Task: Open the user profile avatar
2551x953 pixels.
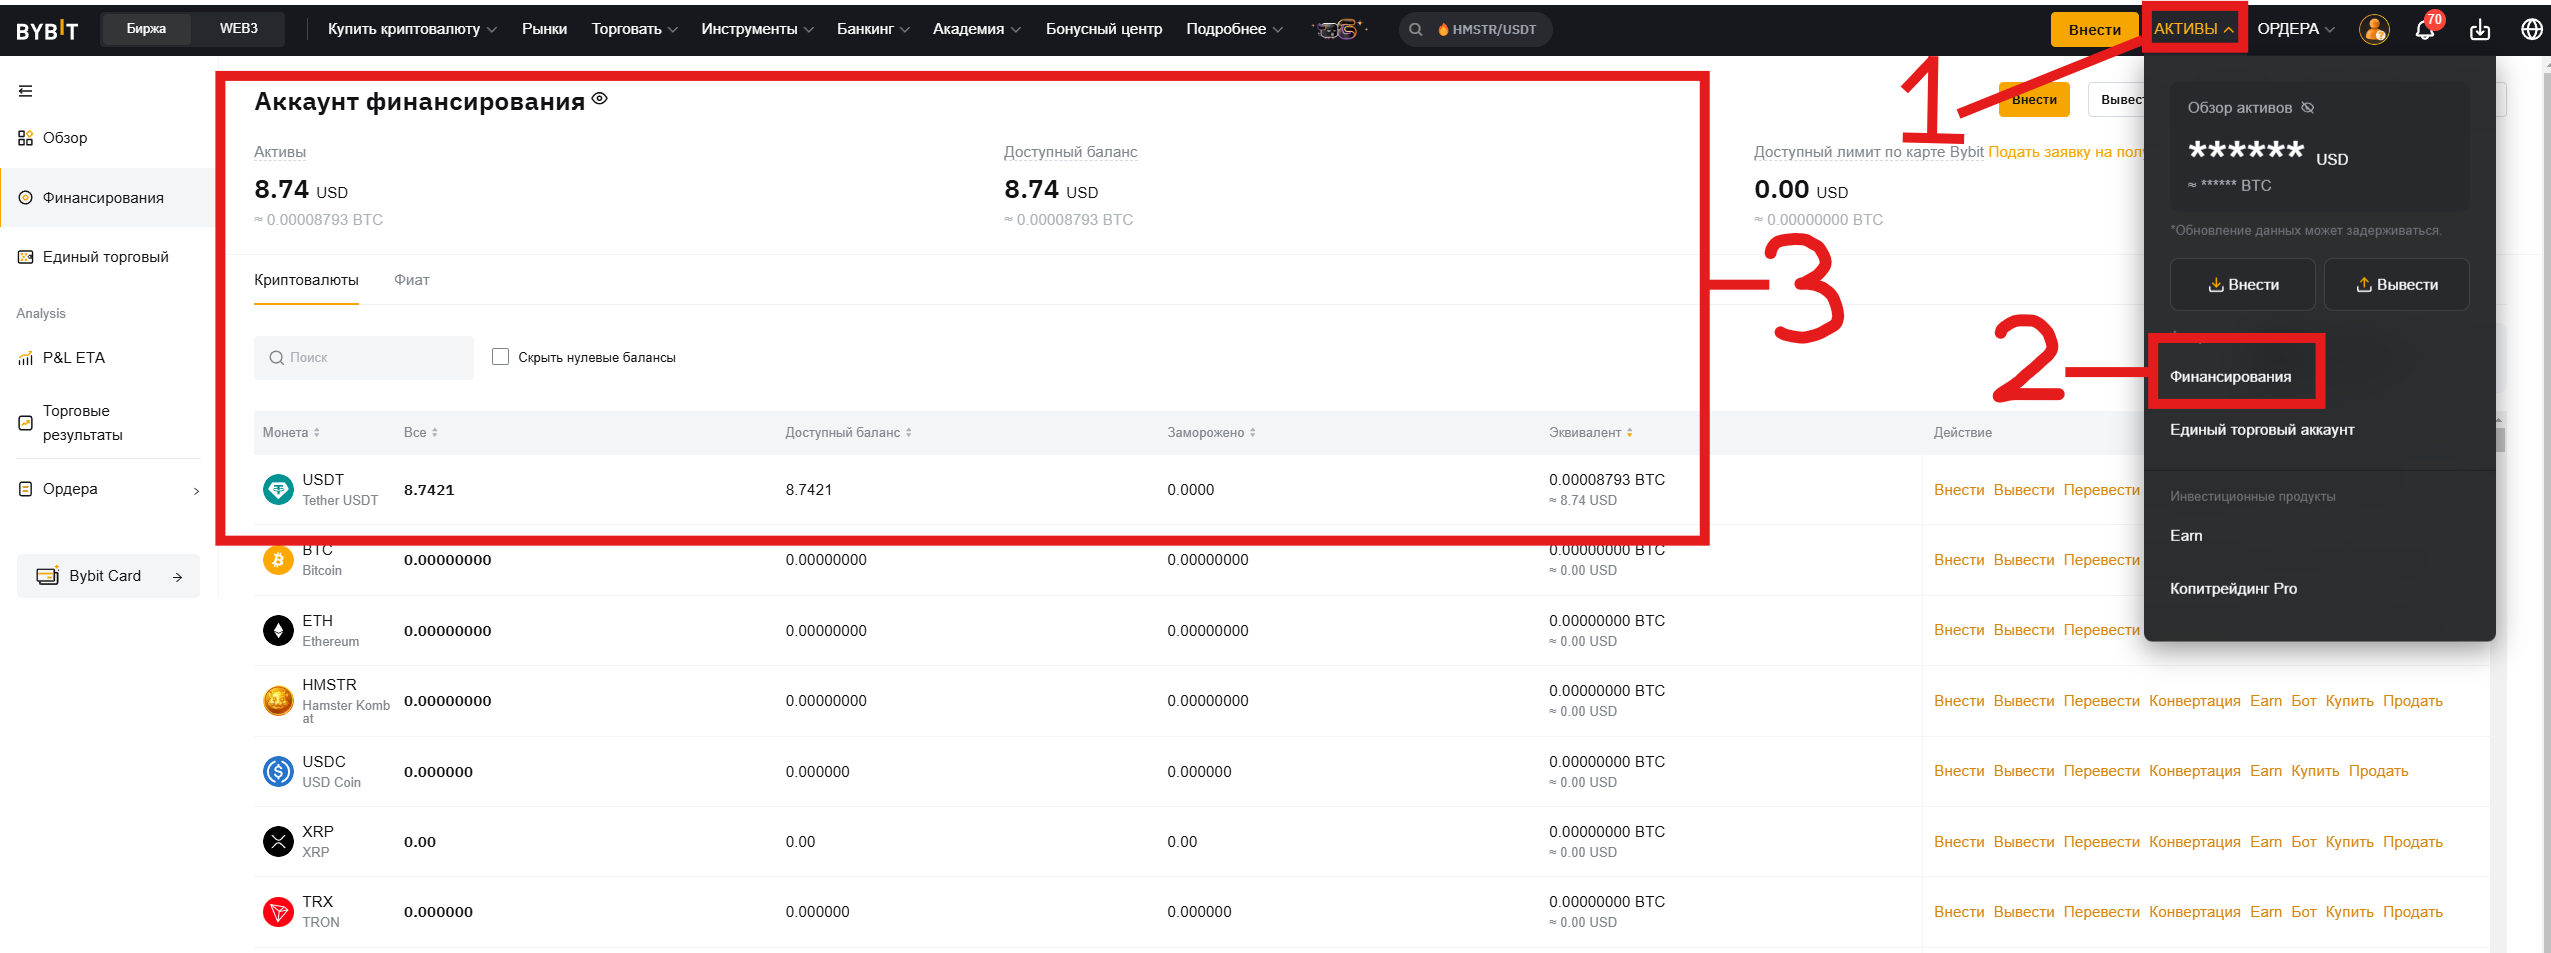Action: 2374,30
